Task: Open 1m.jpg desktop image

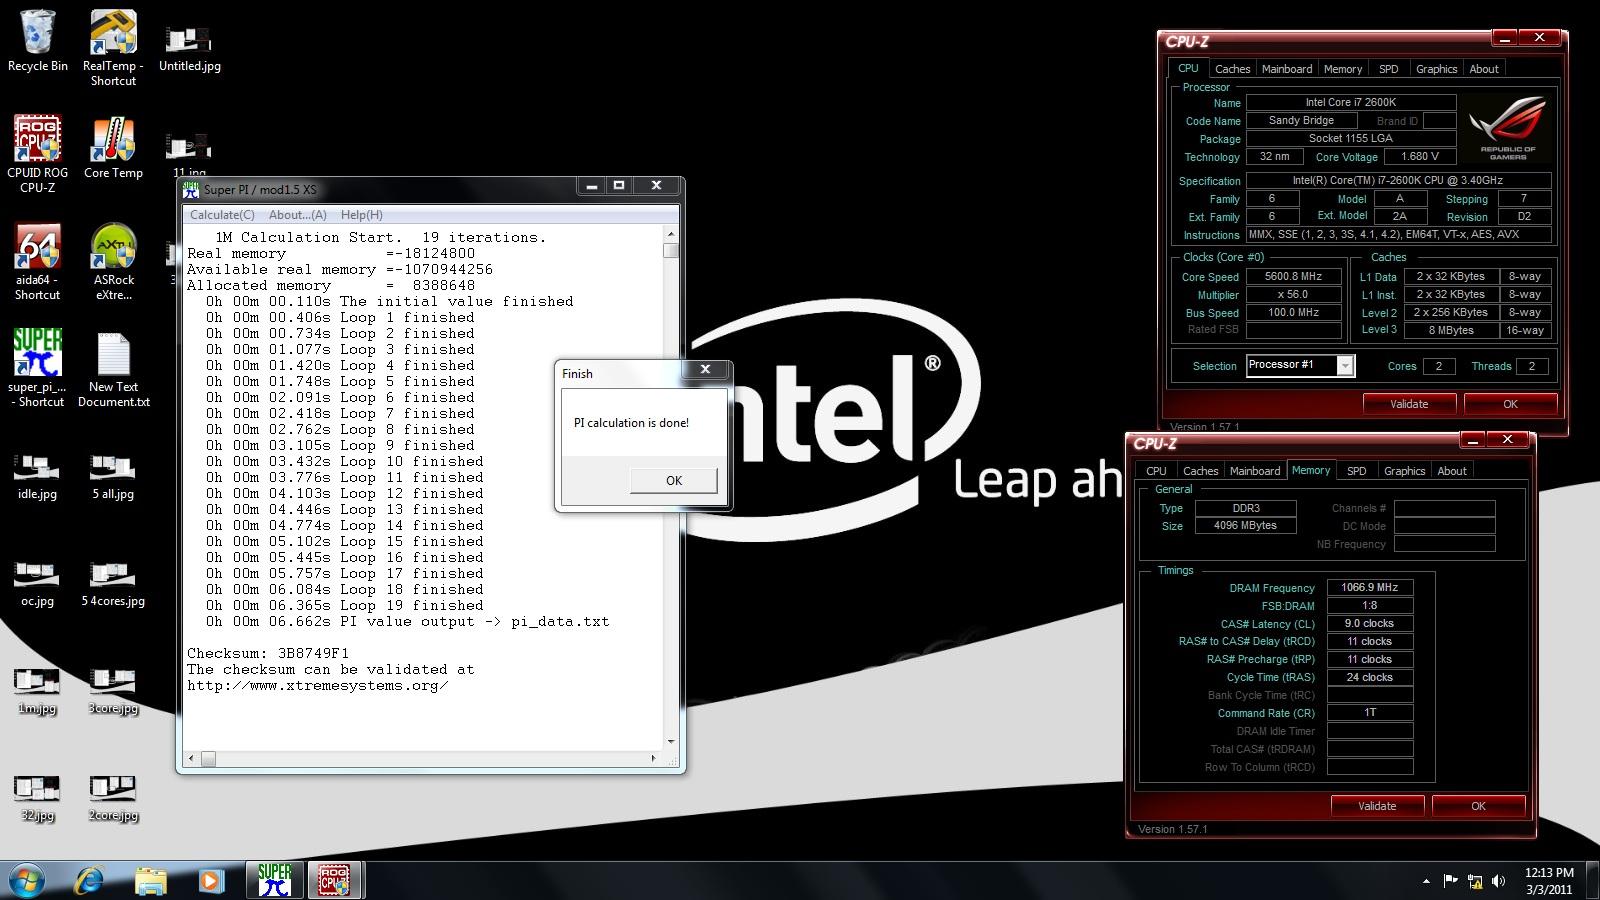Action: click(38, 691)
